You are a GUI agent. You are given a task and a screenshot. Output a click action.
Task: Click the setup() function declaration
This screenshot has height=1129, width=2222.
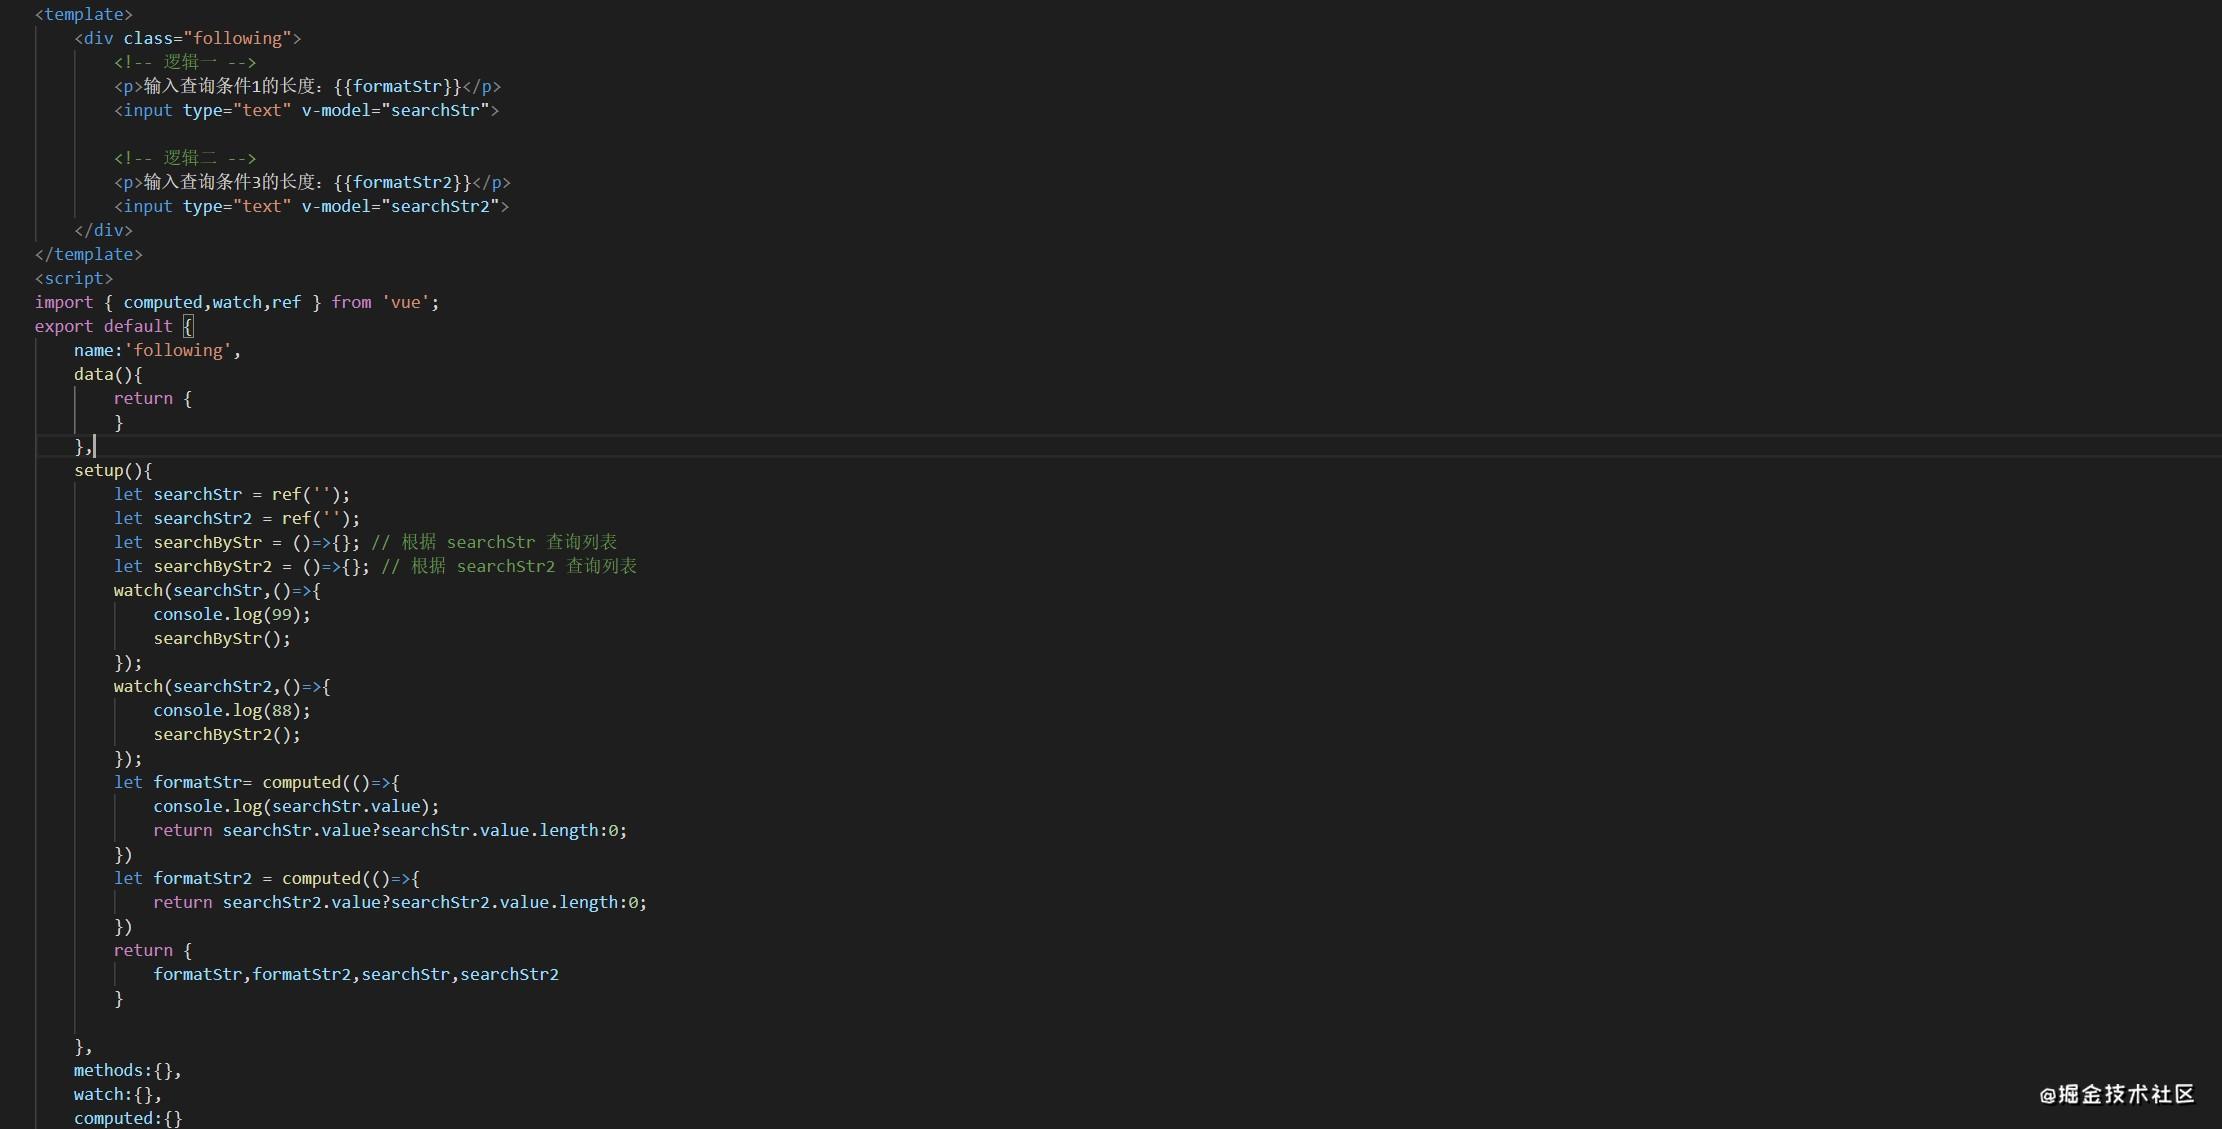pyautogui.click(x=113, y=470)
